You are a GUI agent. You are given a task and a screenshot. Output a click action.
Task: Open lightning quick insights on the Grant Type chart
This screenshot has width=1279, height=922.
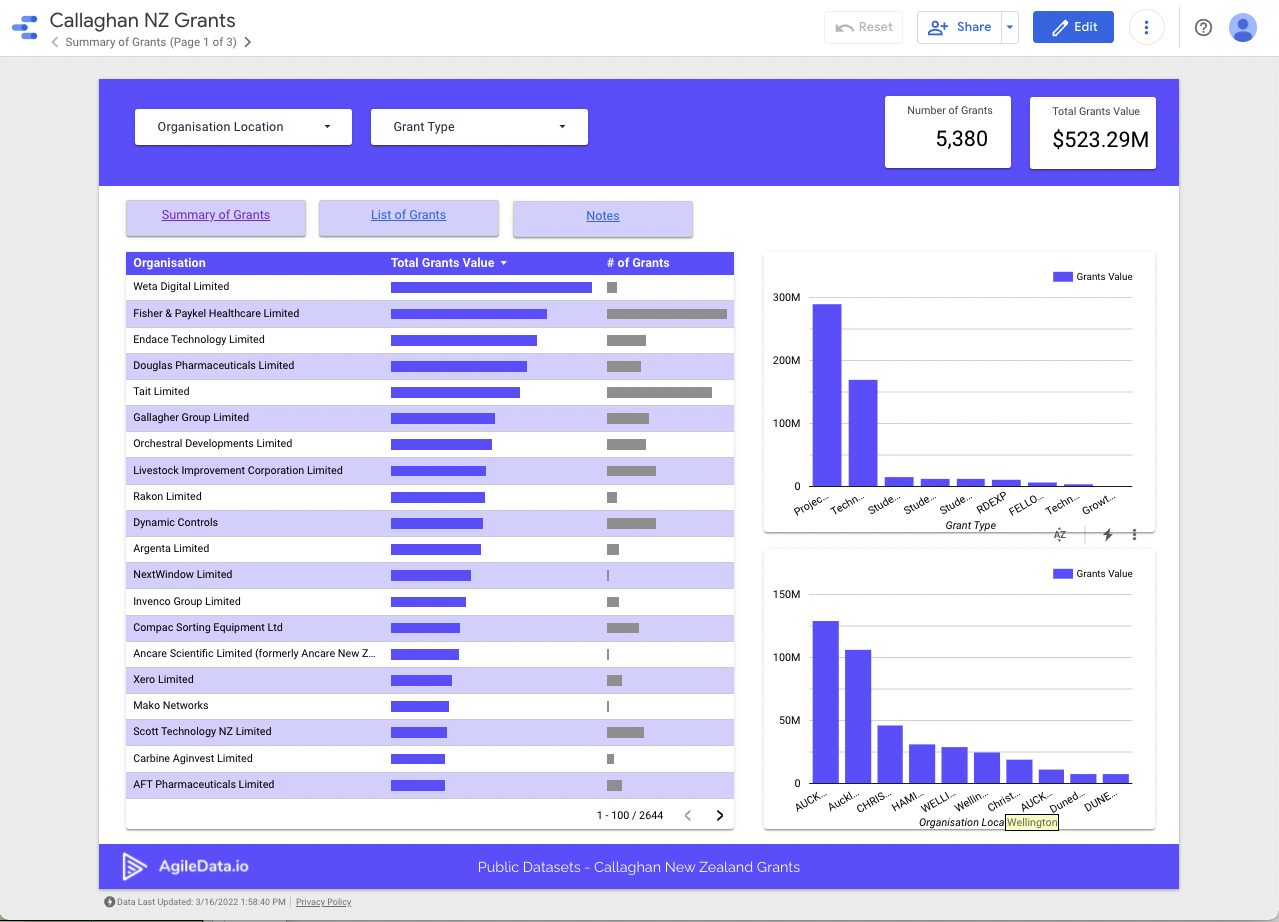[x=1106, y=535]
